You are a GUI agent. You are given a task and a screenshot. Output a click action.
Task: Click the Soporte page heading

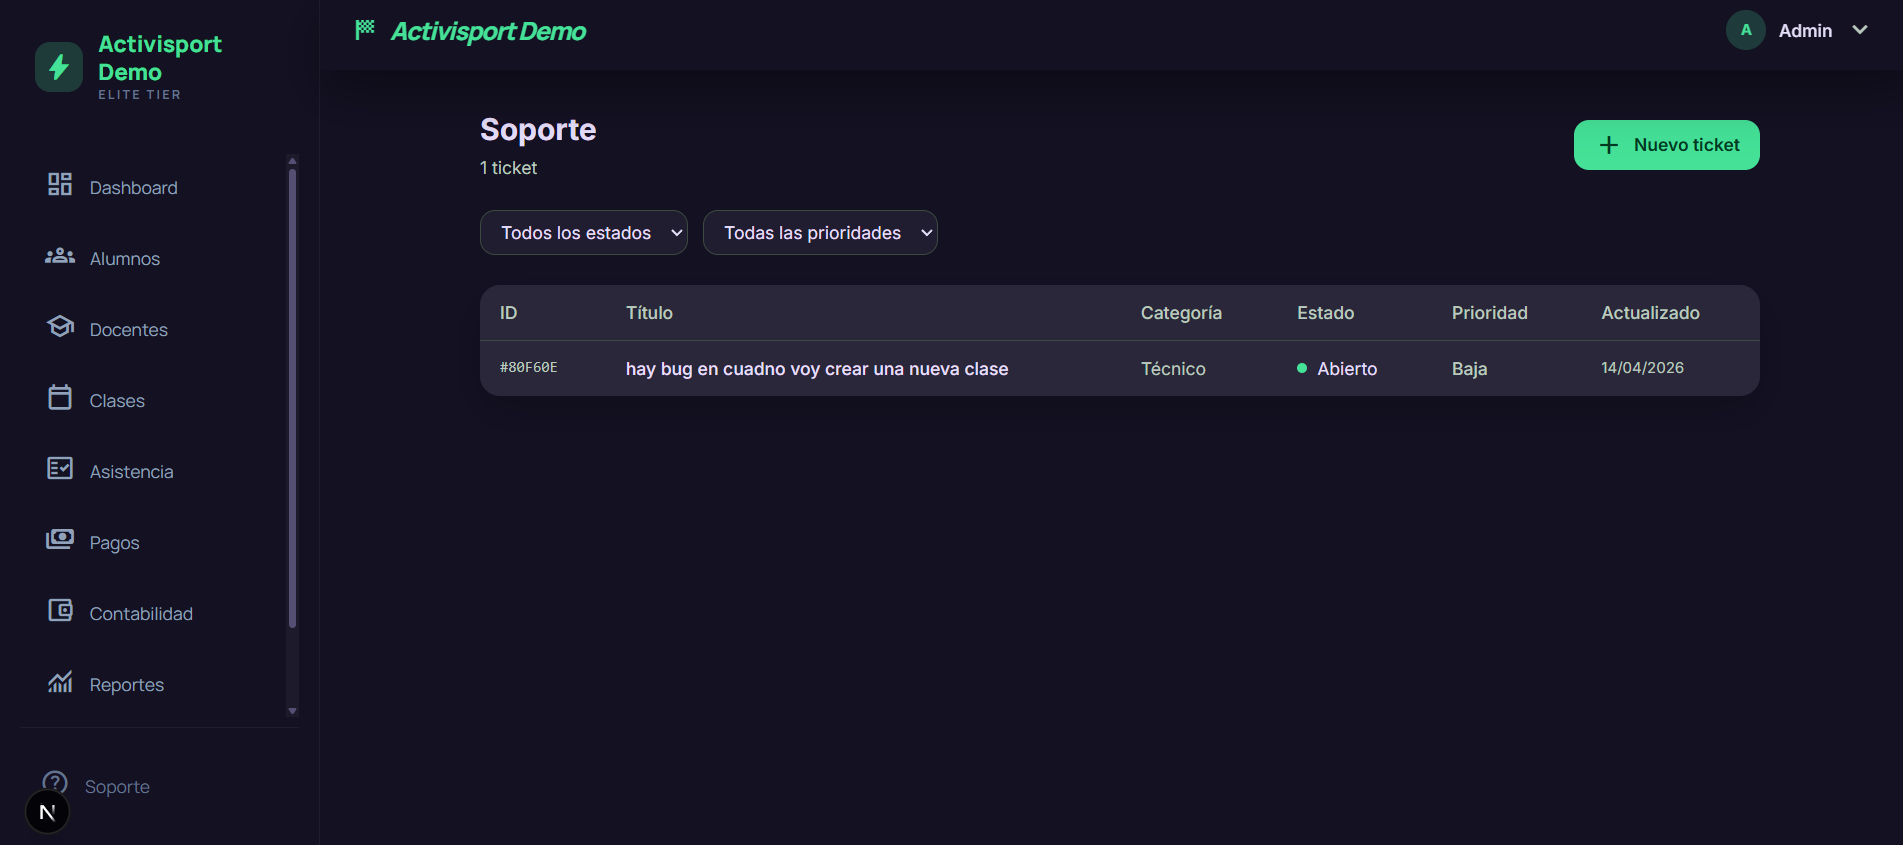pyautogui.click(x=538, y=130)
